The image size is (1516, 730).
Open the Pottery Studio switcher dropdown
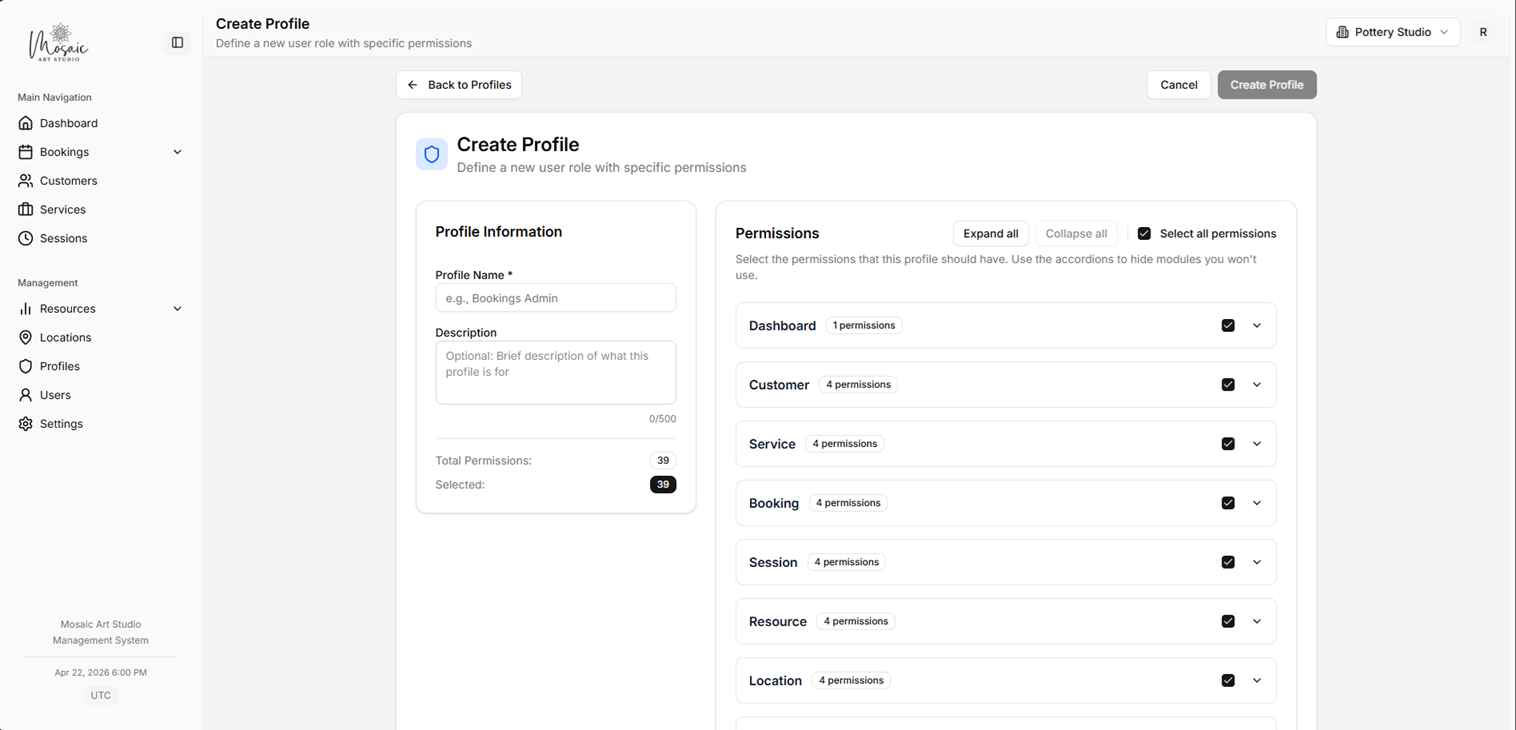tap(1392, 31)
